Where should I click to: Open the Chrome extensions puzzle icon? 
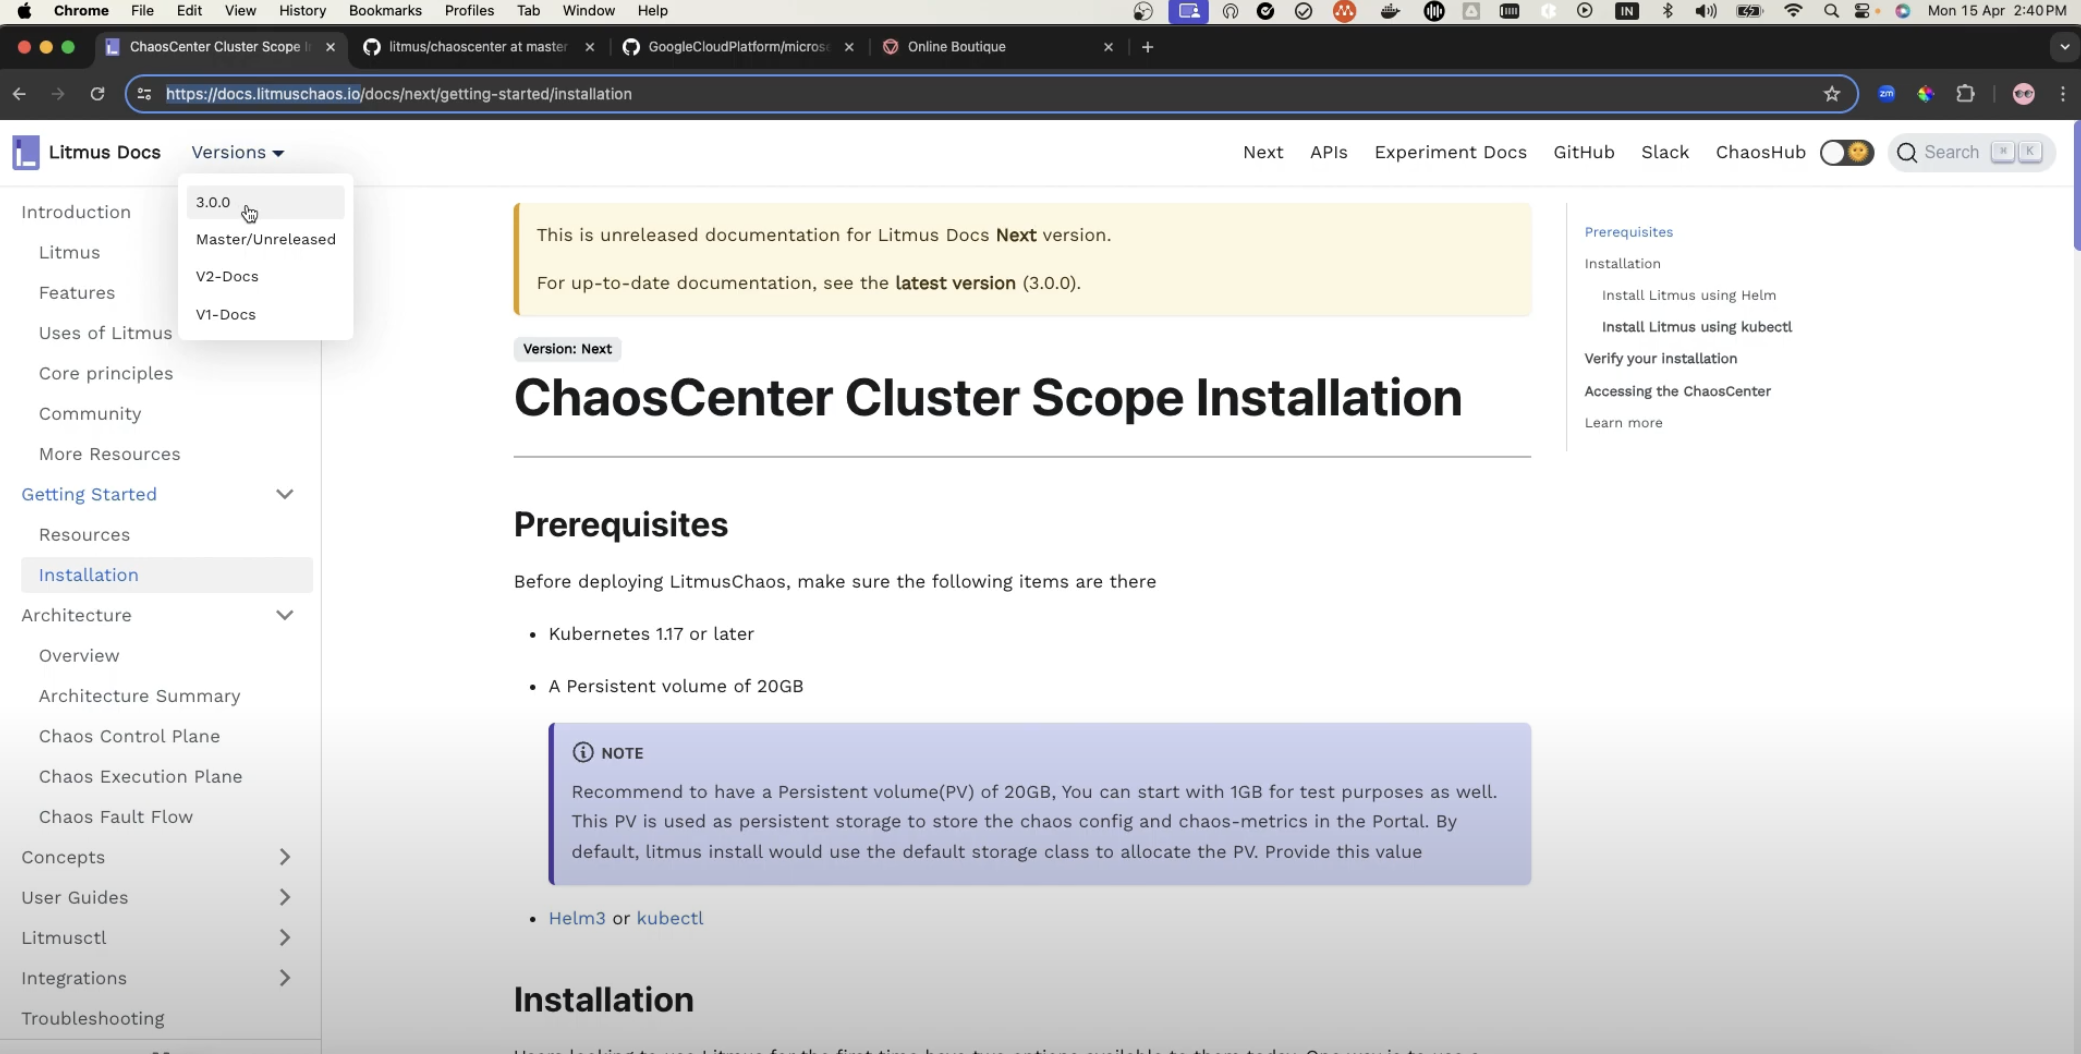point(1965,94)
